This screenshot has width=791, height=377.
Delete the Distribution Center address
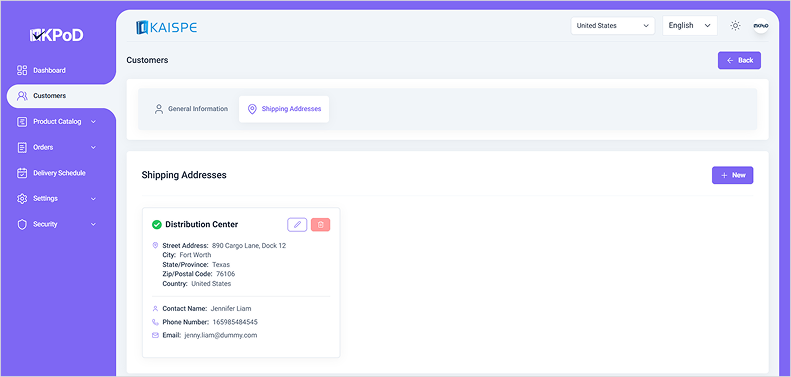320,225
